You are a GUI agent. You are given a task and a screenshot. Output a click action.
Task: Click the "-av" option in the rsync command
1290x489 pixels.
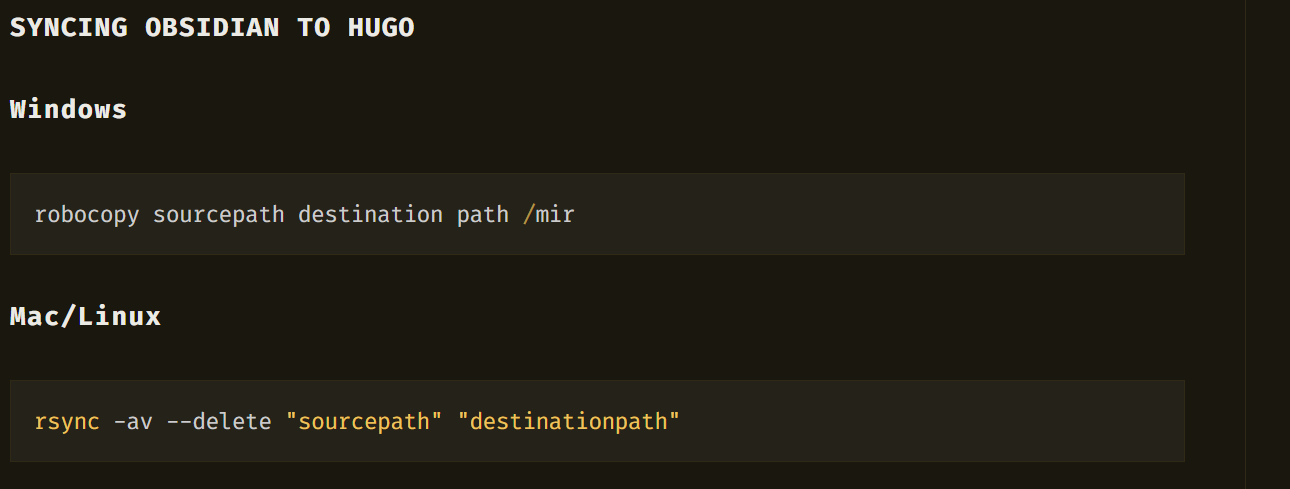click(133, 422)
